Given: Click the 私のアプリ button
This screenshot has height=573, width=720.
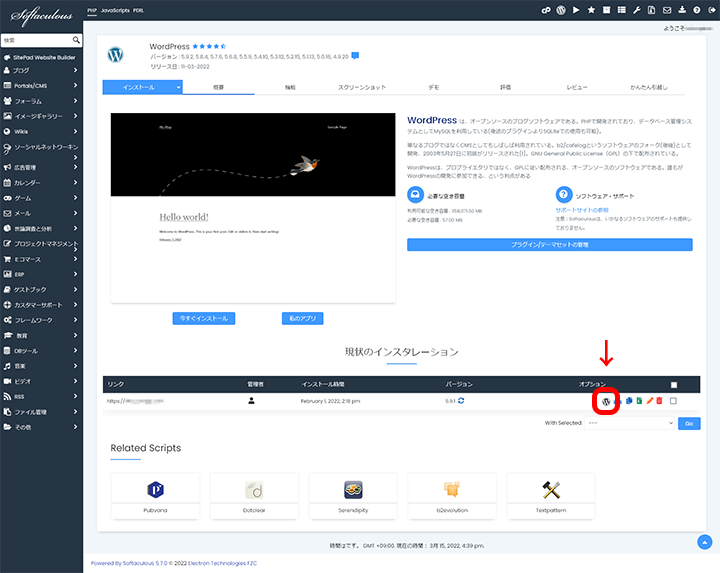Looking at the screenshot, I should click(x=303, y=318).
